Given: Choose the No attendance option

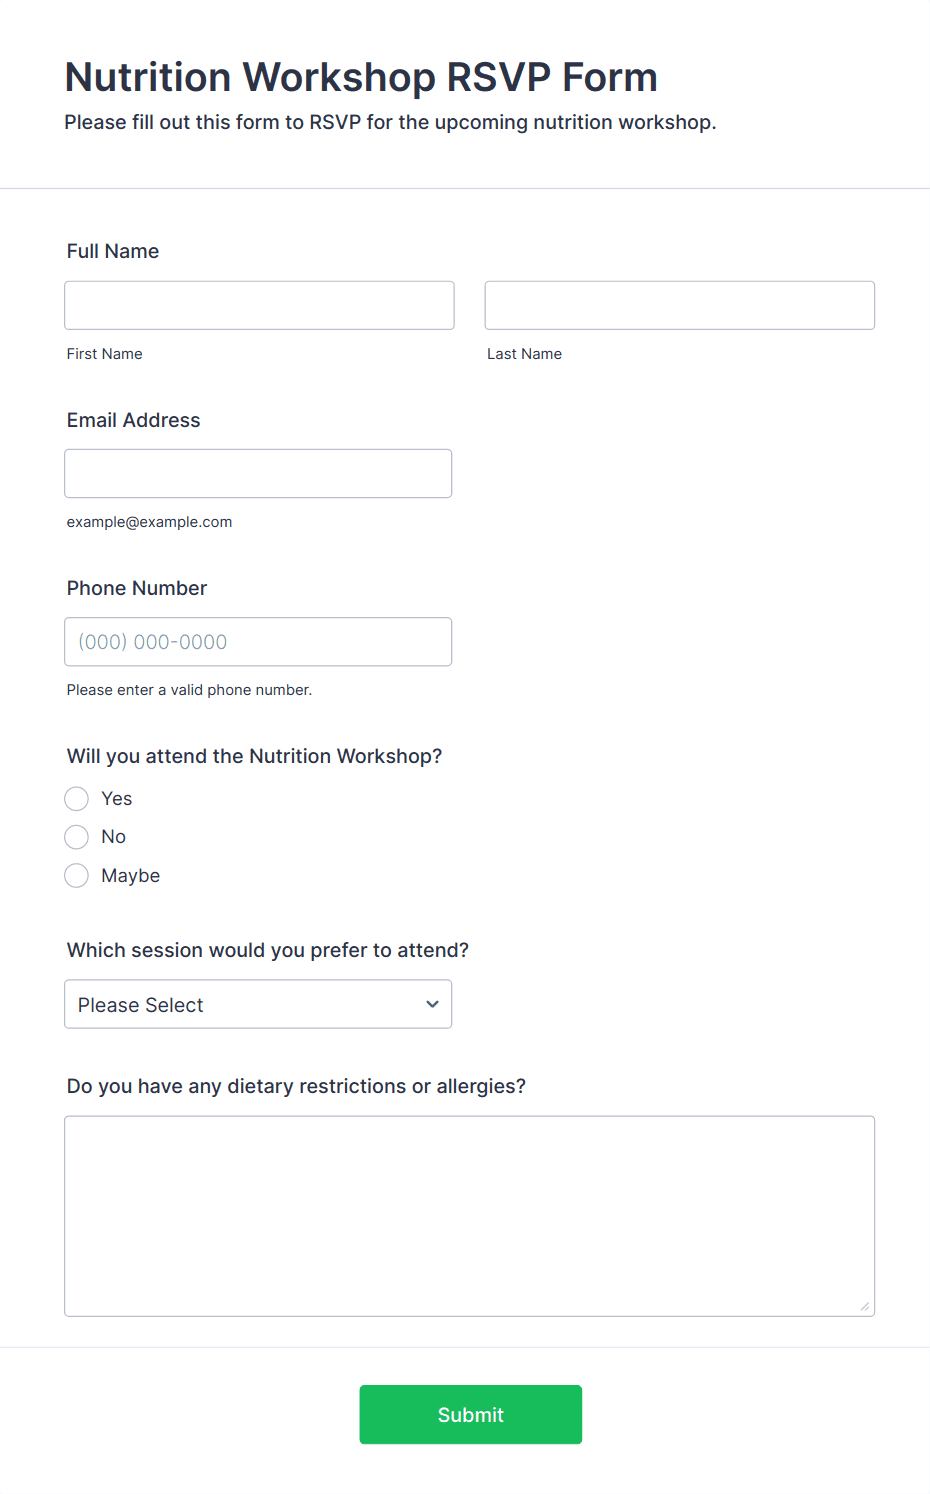Looking at the screenshot, I should (77, 837).
